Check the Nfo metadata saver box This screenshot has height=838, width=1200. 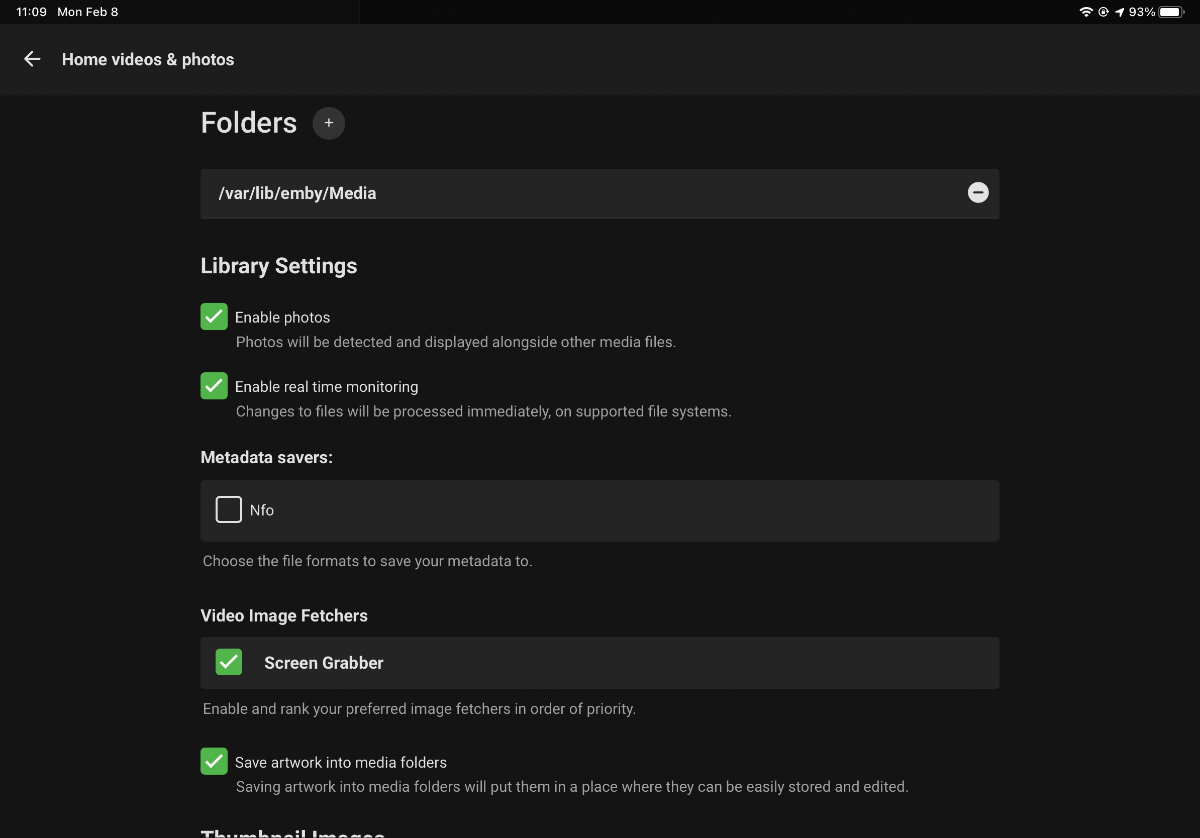click(229, 510)
